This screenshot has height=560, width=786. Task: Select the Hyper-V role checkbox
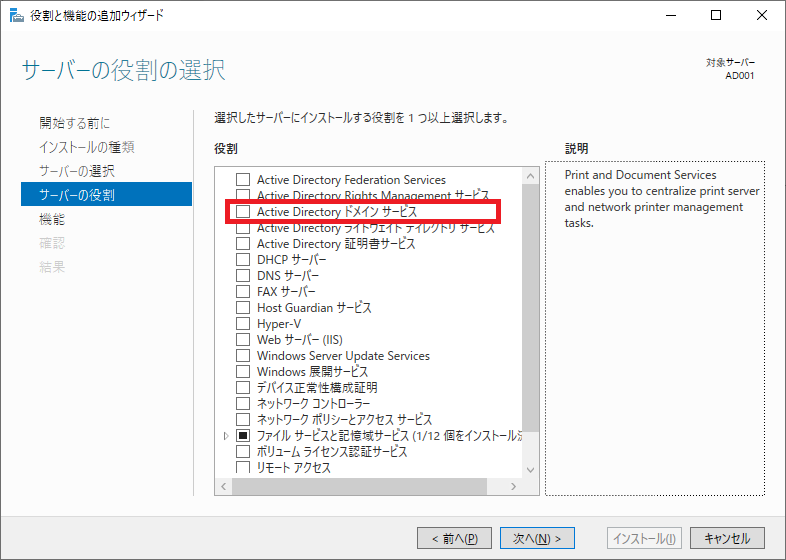[243, 323]
